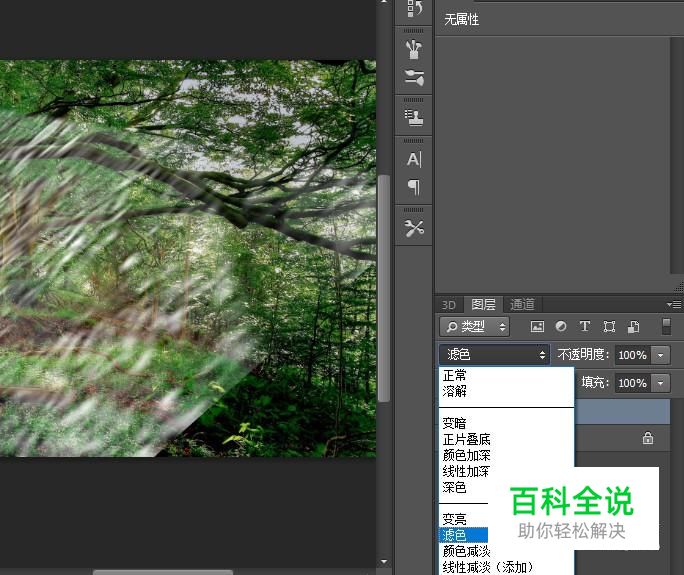The image size is (684, 575).
Task: Expand the fill slider arrow
Action: [x=660, y=383]
